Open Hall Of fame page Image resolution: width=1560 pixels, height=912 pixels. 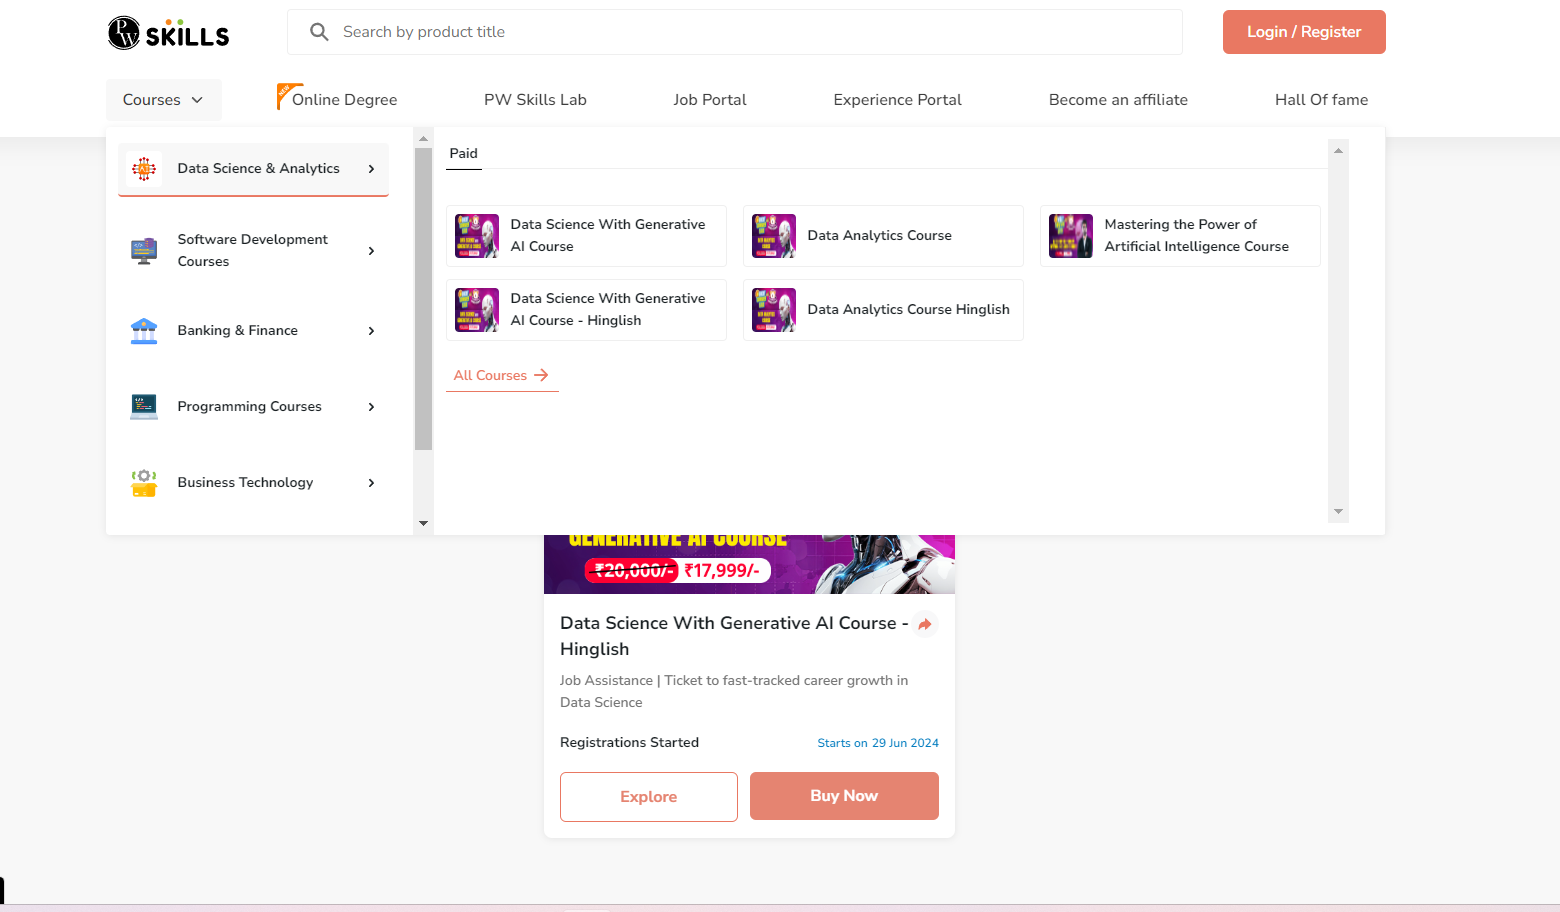point(1321,100)
